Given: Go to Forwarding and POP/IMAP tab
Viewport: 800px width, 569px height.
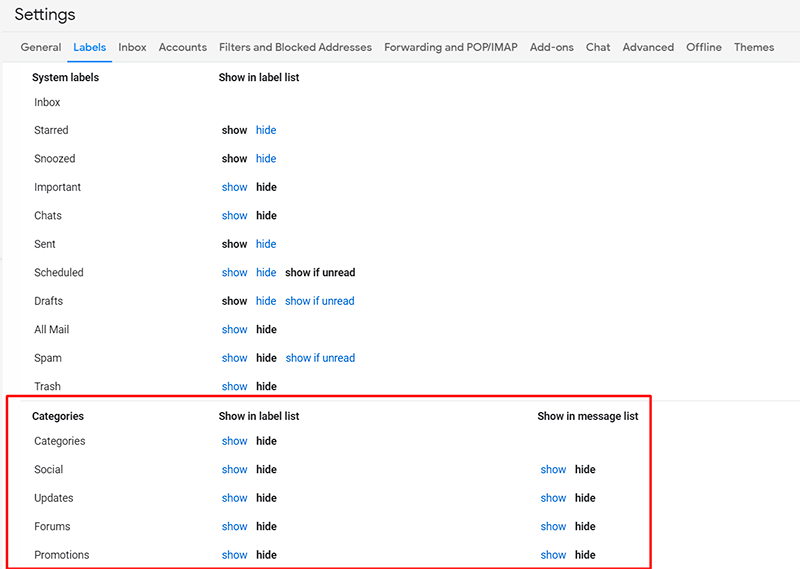Looking at the screenshot, I should coord(451,47).
